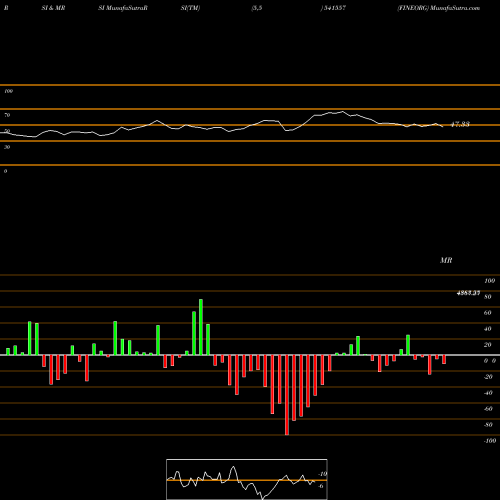
Task: Click the SI MunafaSutraR header label
Action: [x=123, y=8]
